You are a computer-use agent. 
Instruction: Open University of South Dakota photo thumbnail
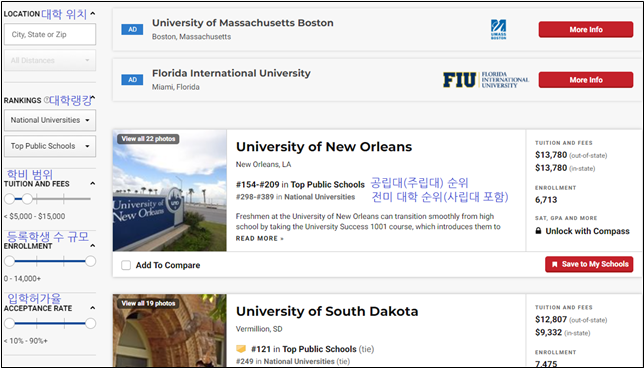[170, 331]
